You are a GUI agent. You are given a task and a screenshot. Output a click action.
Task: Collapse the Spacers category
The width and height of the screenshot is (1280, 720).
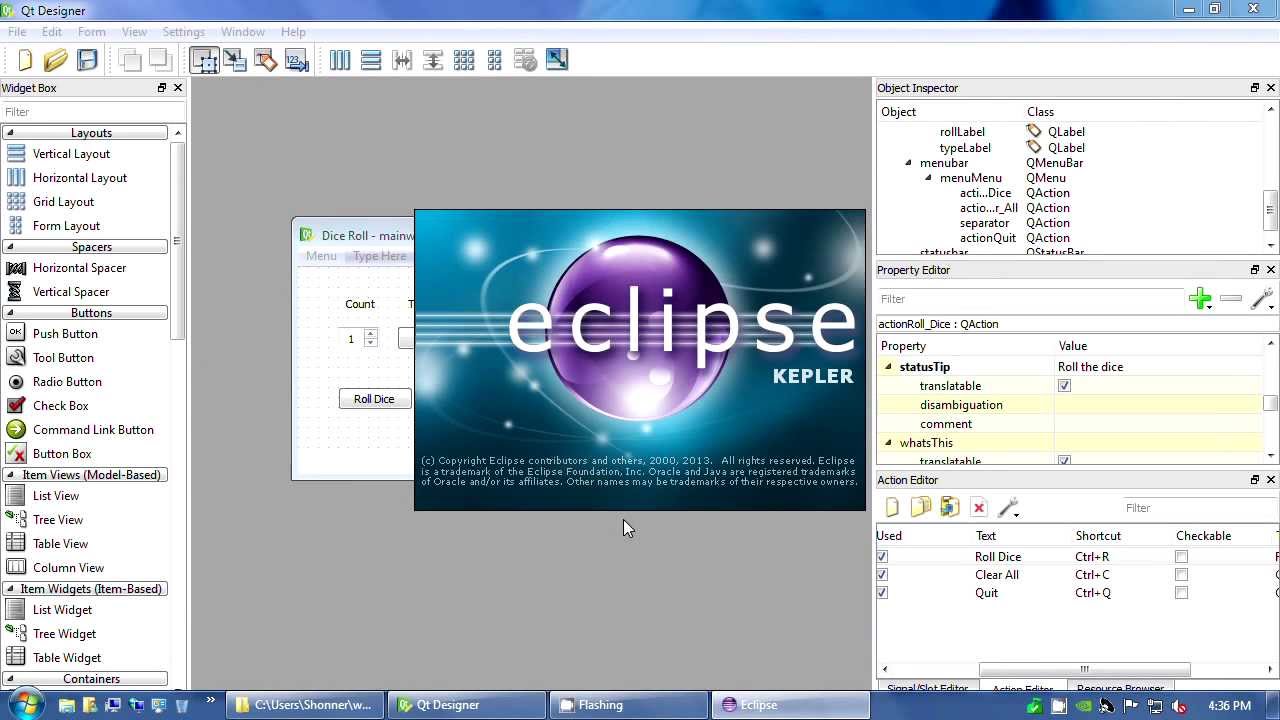10,247
